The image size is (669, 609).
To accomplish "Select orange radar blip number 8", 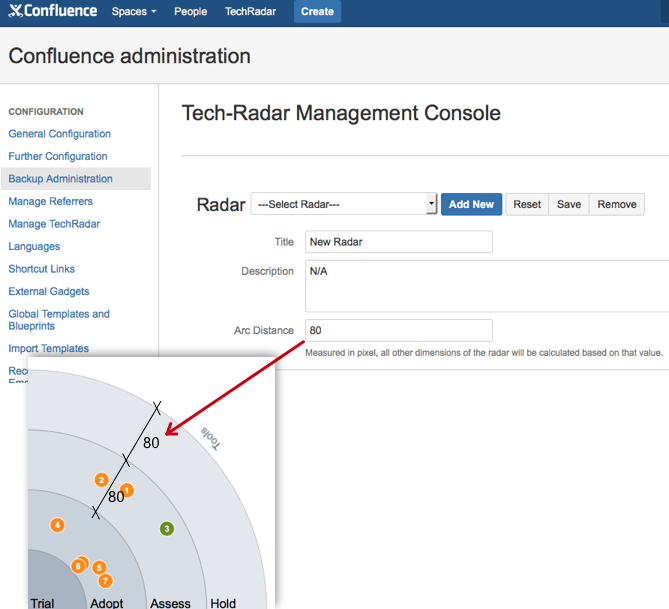I will pos(78,566).
